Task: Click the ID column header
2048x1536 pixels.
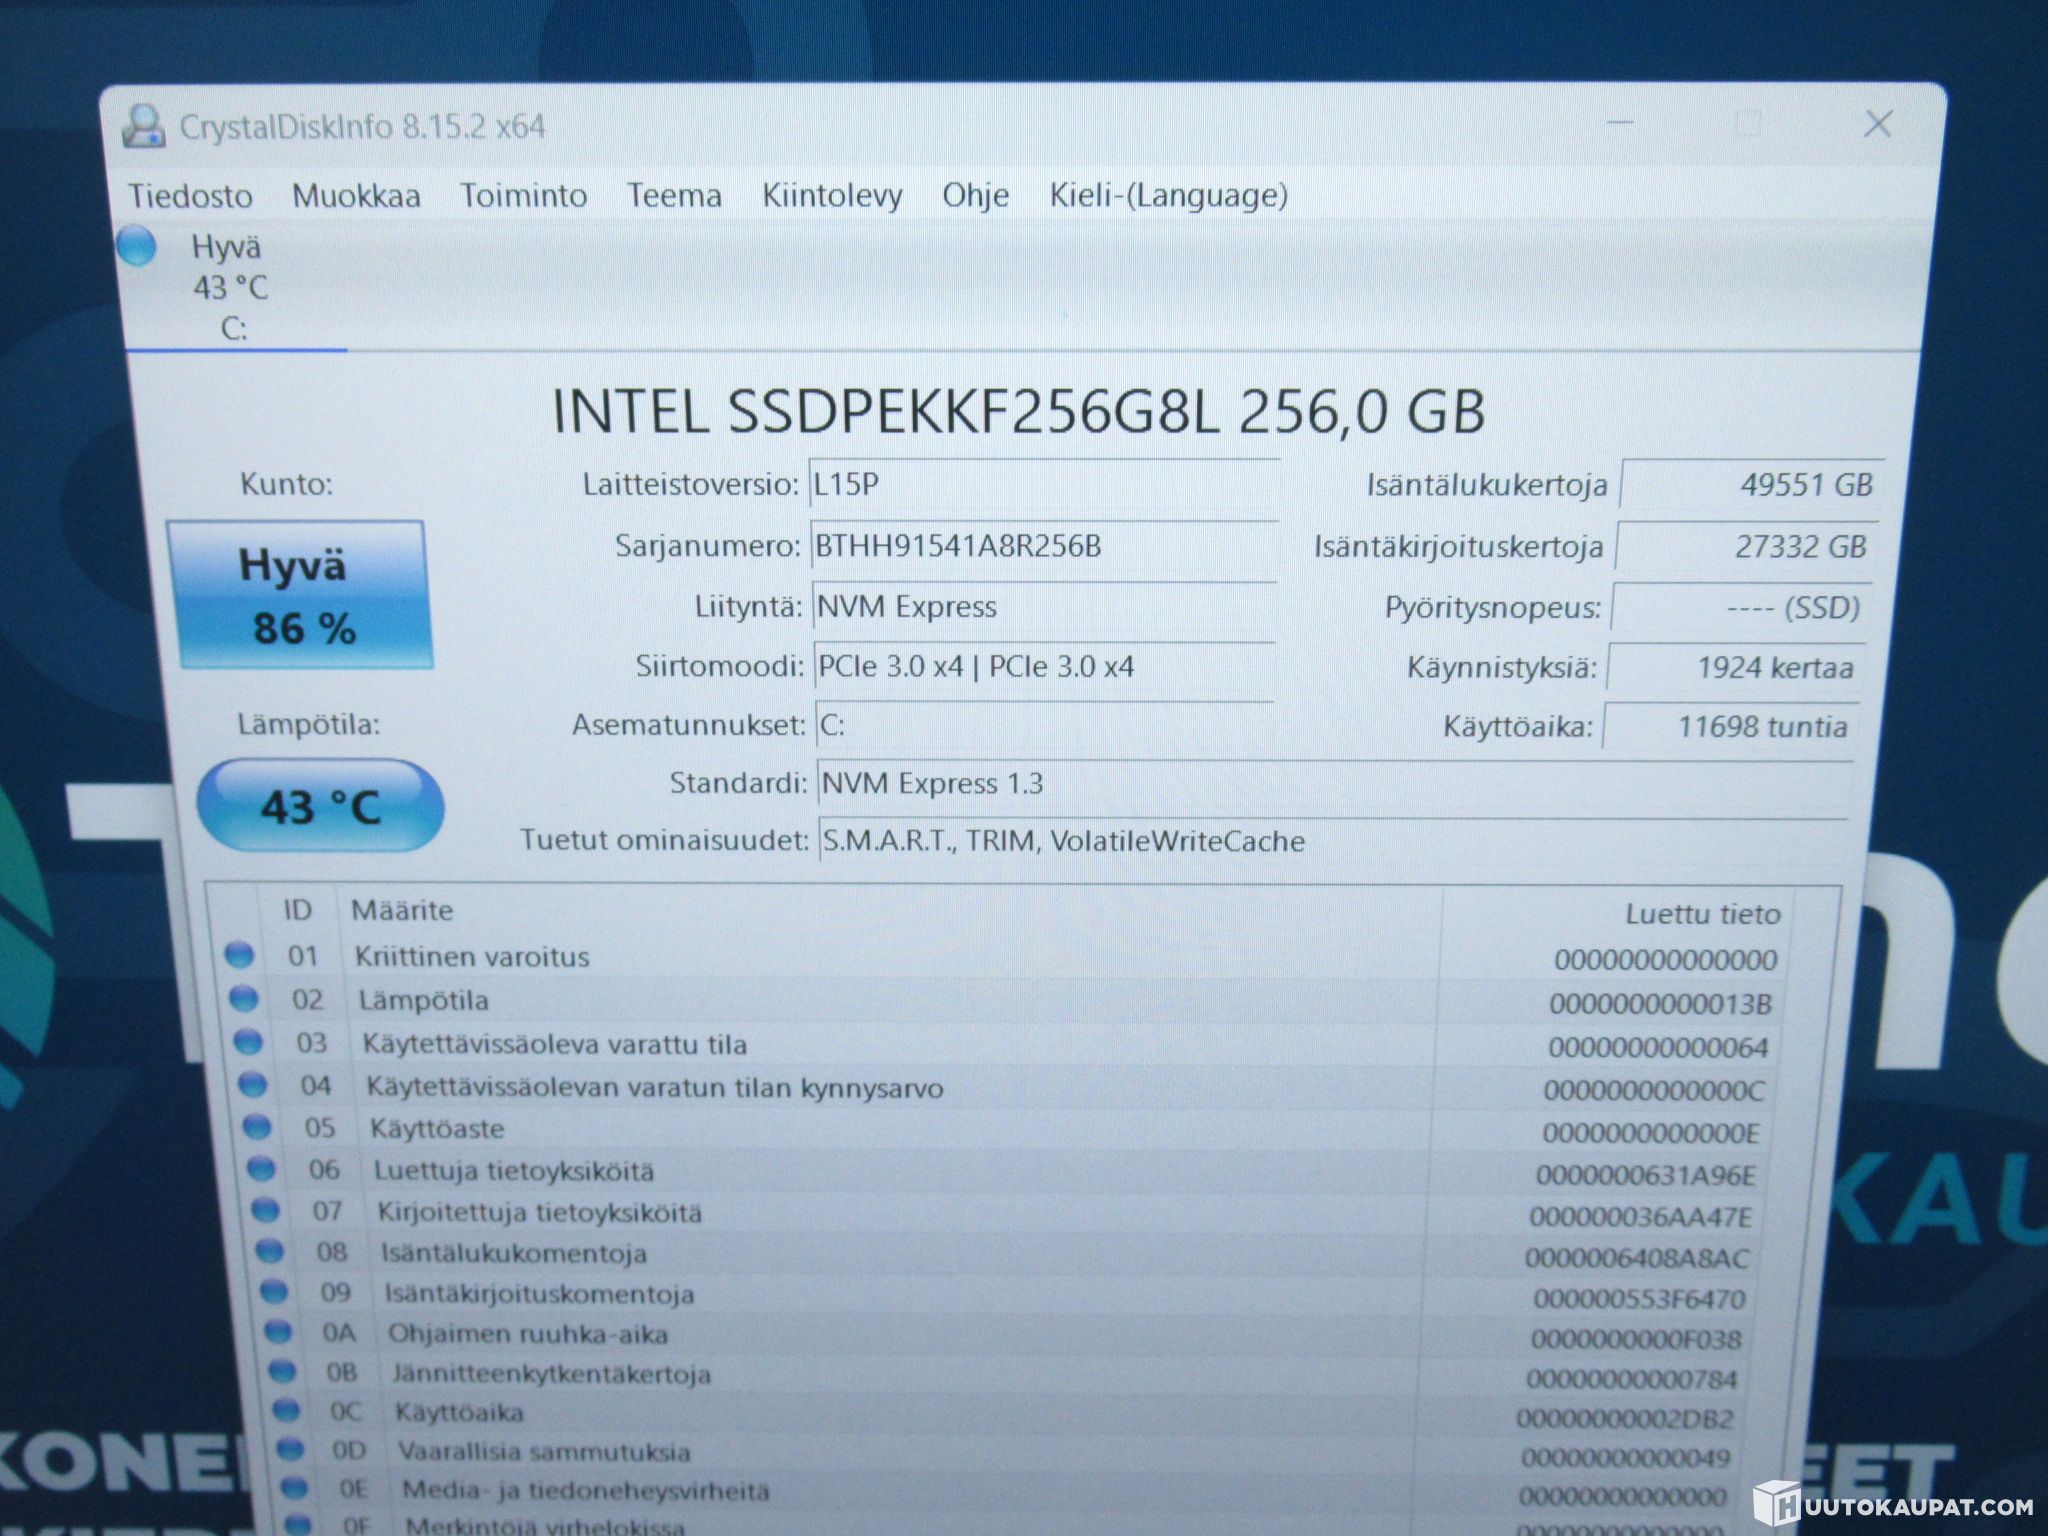Action: tap(298, 910)
